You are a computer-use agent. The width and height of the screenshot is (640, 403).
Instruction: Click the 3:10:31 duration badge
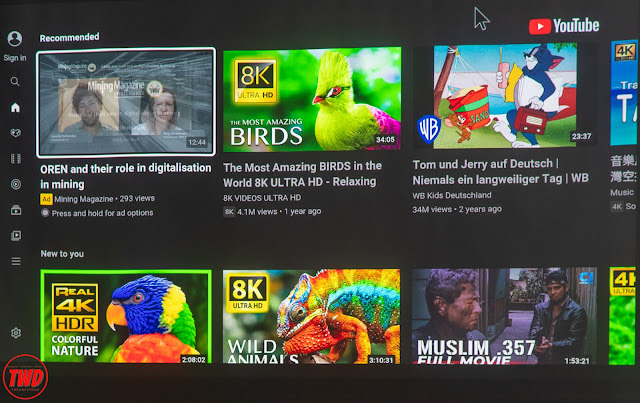click(381, 360)
